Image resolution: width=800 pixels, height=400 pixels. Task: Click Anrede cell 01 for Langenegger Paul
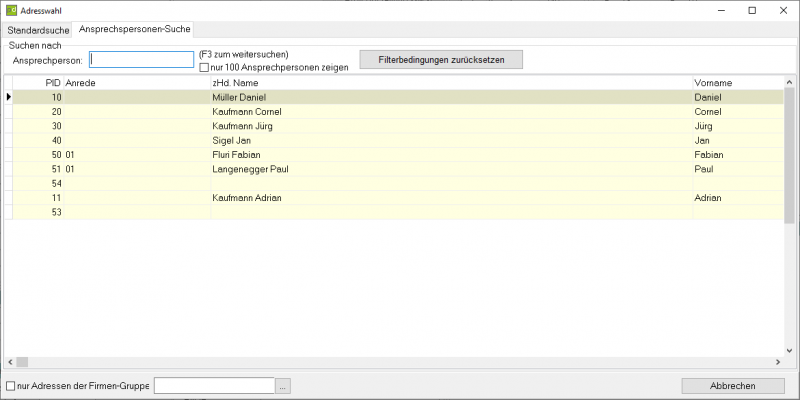tap(137, 169)
